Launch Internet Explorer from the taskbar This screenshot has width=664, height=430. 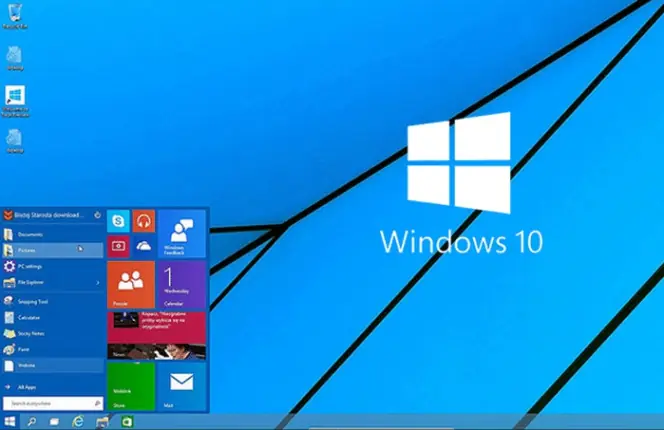tap(78, 422)
